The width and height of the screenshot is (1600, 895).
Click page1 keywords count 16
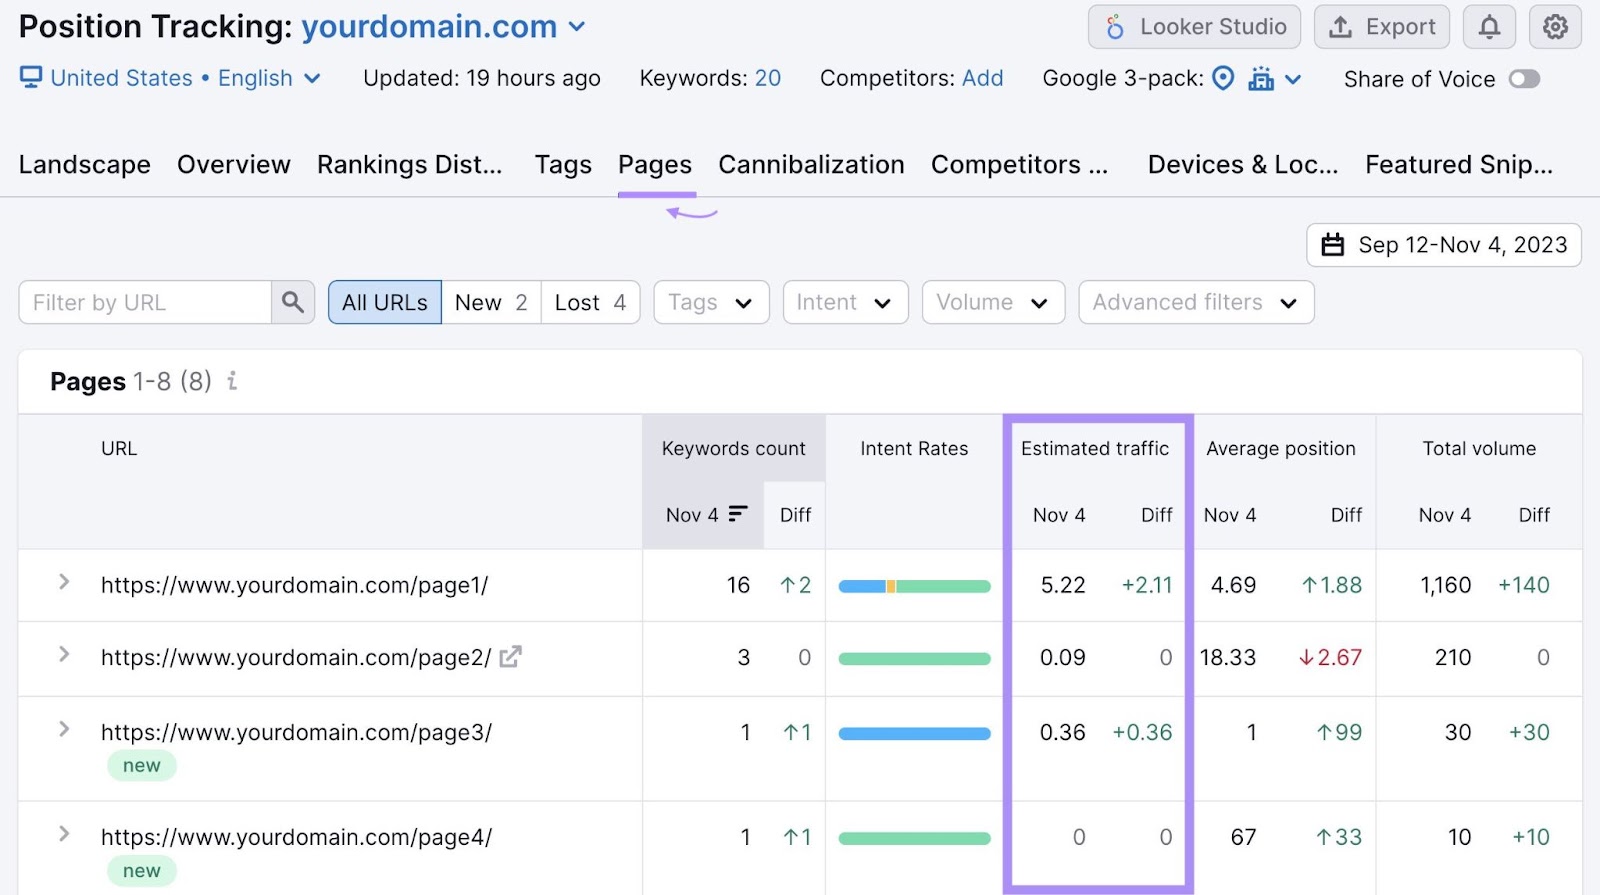[x=738, y=585]
